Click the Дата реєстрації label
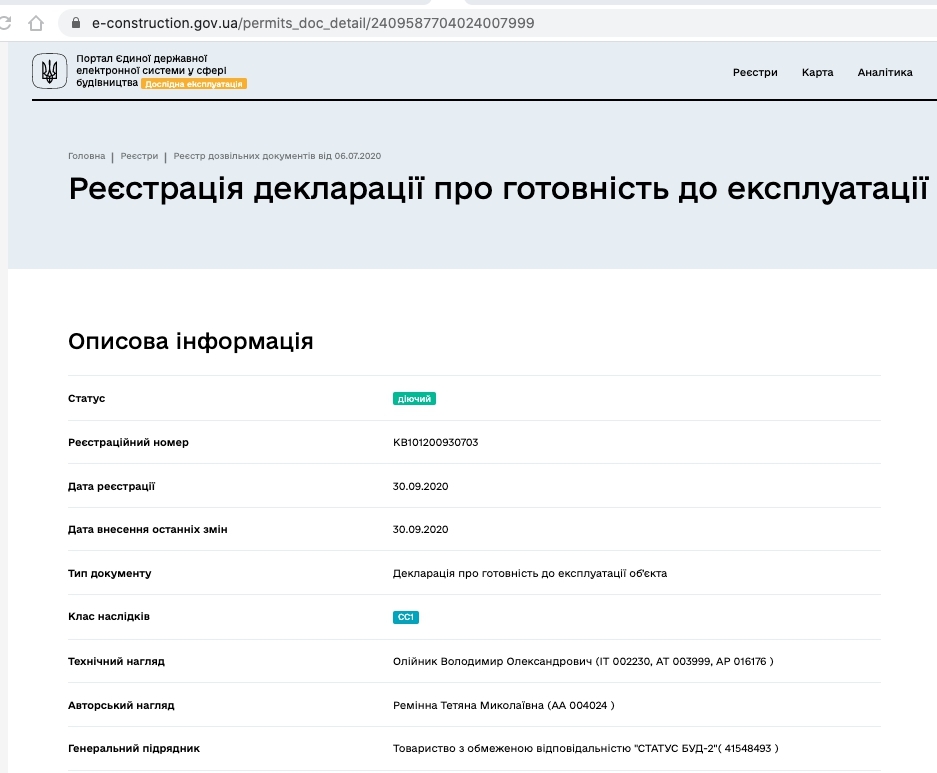937x773 pixels. click(x=111, y=486)
